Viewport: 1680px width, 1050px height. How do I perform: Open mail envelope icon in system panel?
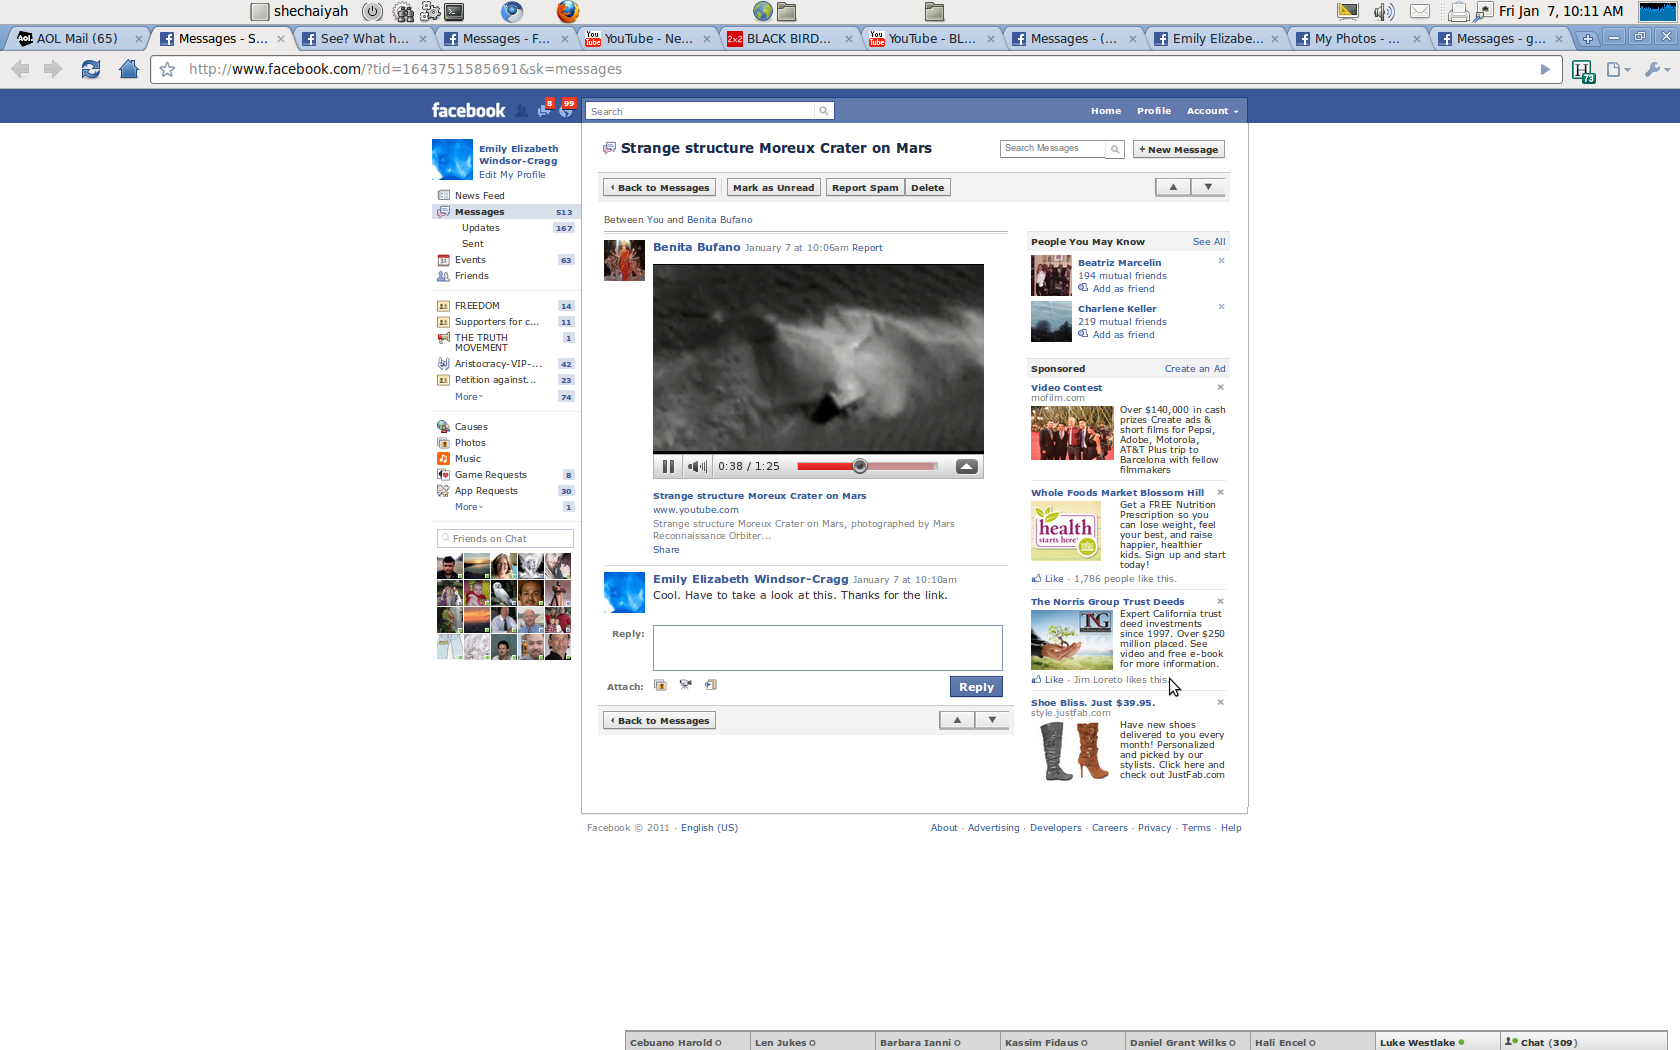tap(1420, 11)
